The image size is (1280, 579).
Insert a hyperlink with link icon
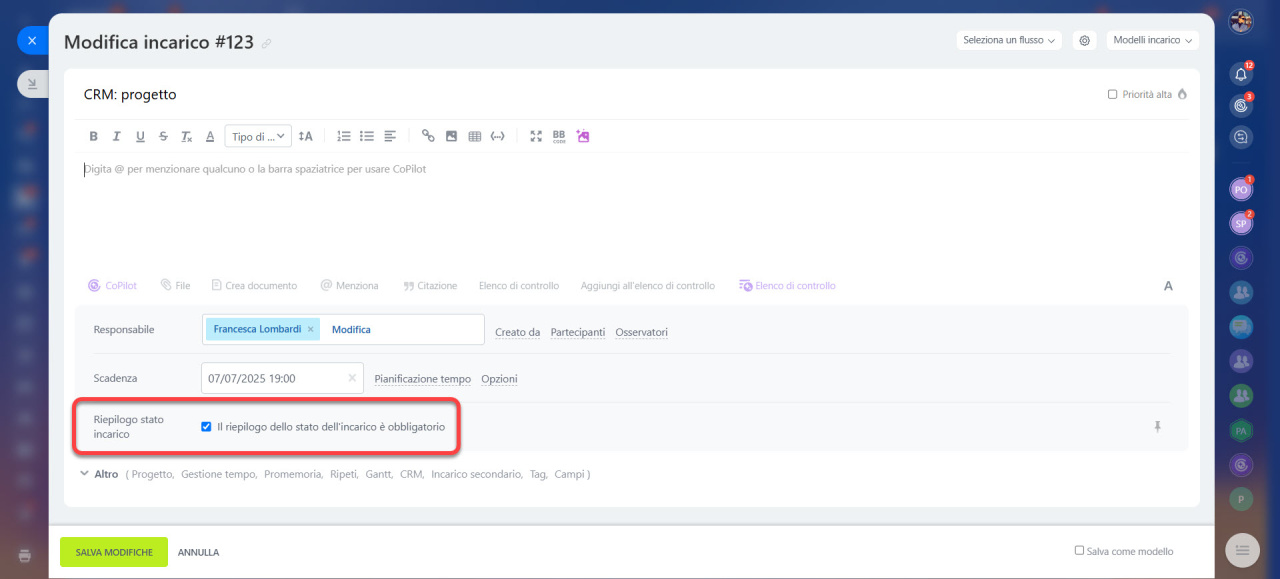coord(428,136)
